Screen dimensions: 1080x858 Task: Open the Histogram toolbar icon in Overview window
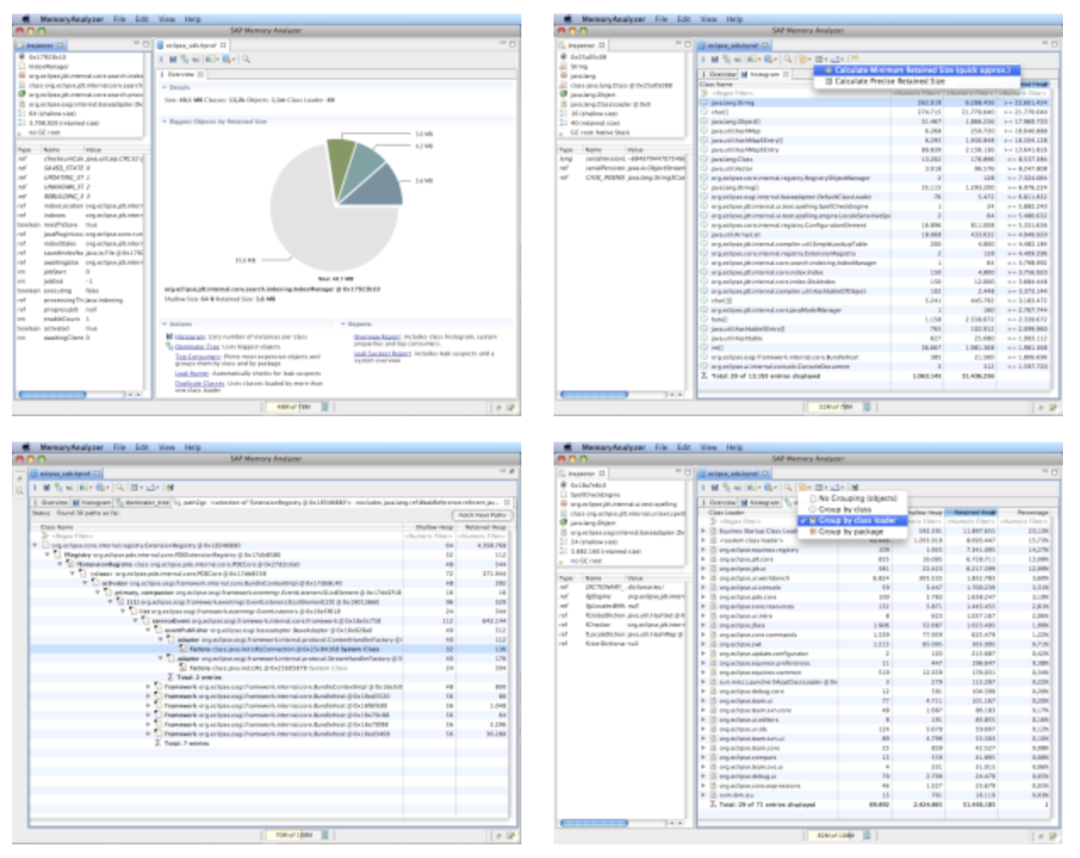(174, 60)
